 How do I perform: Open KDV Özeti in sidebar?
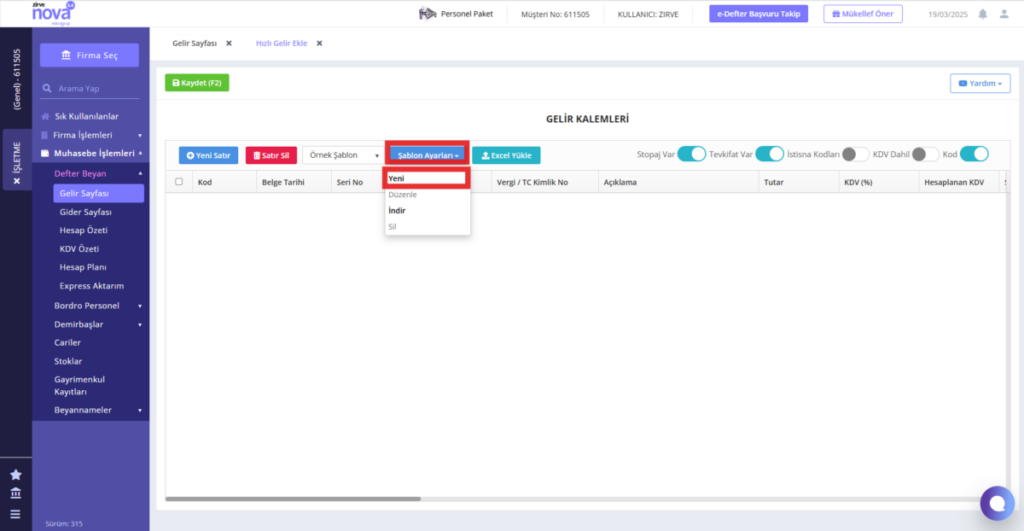pyautogui.click(x=79, y=249)
